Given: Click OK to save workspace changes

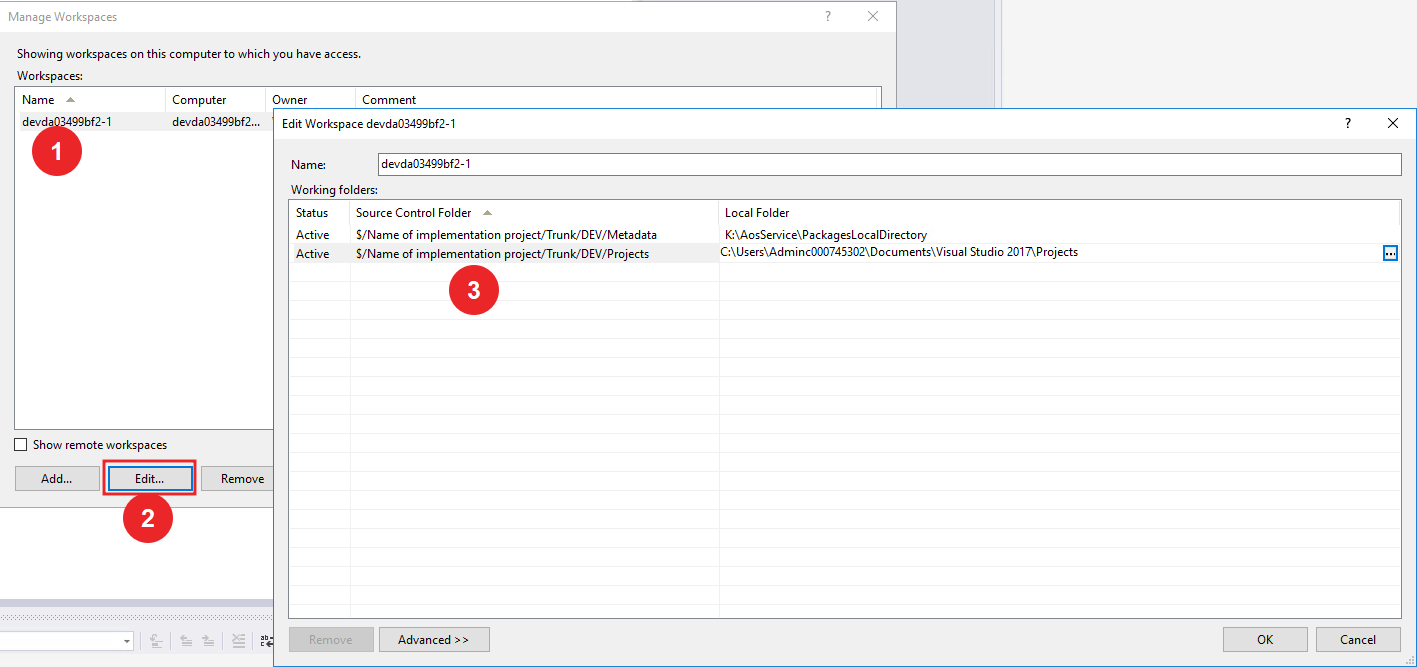Looking at the screenshot, I should [x=1264, y=639].
